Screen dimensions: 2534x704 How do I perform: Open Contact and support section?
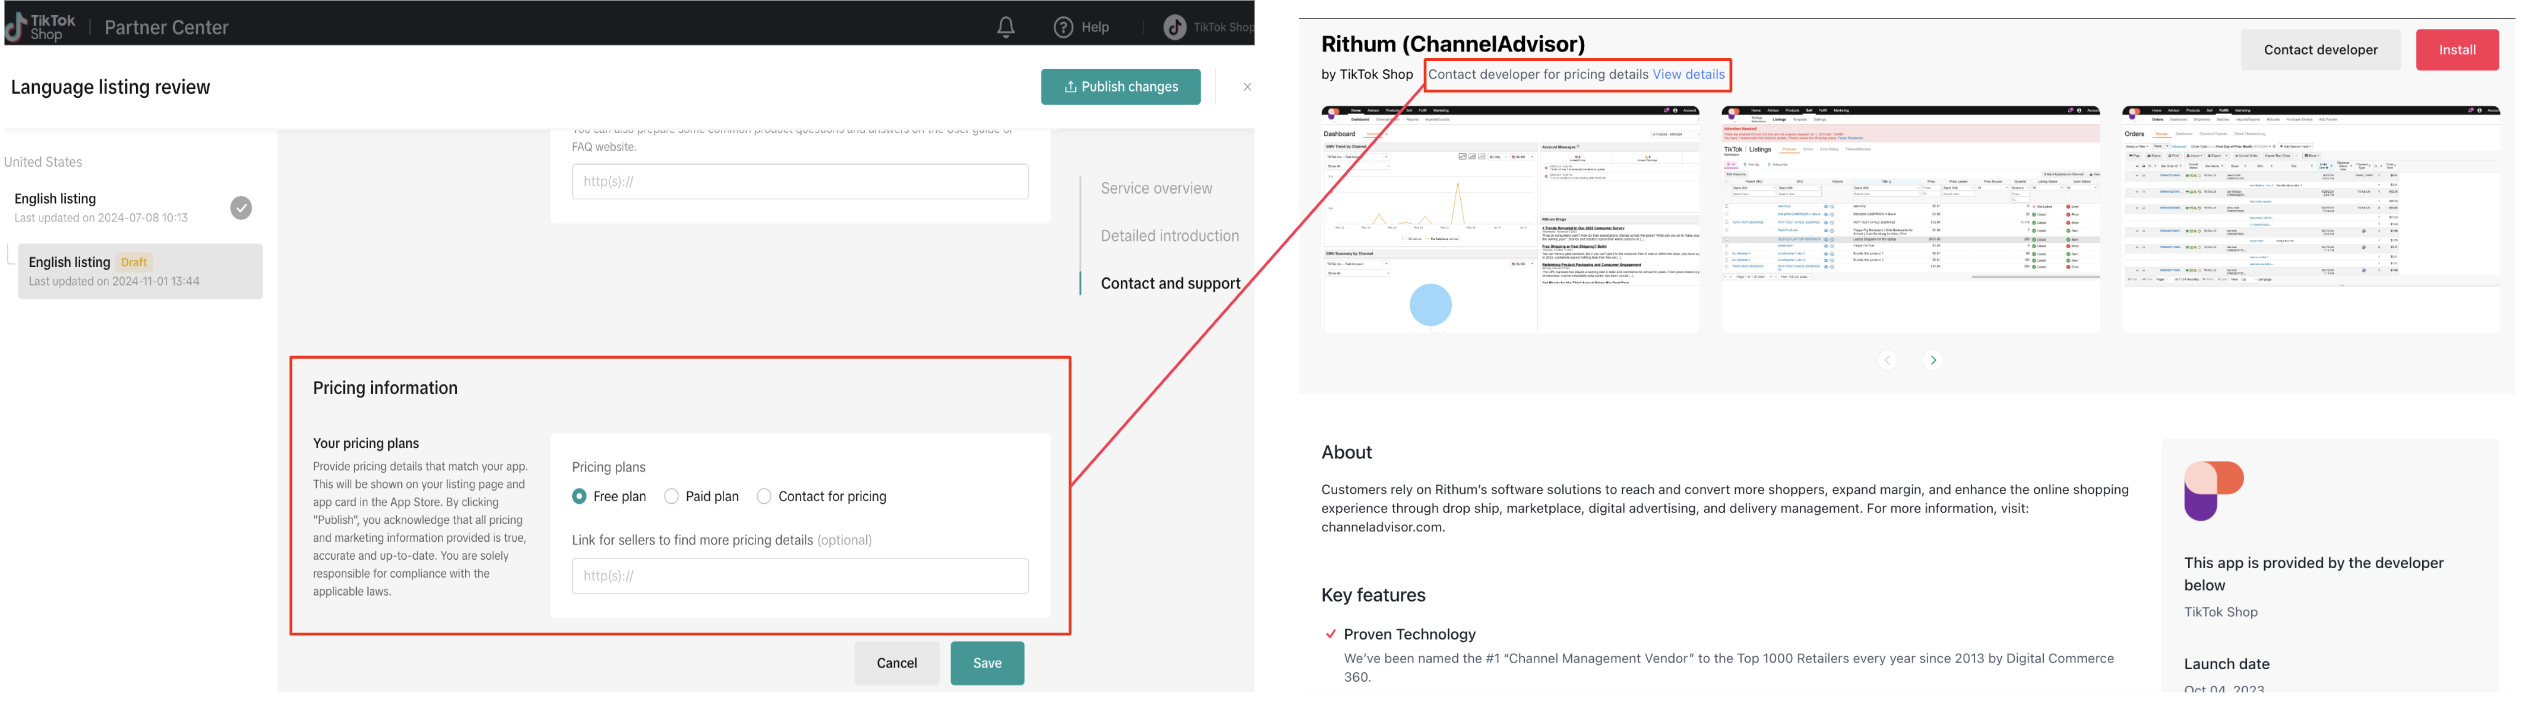pyautogui.click(x=1171, y=284)
